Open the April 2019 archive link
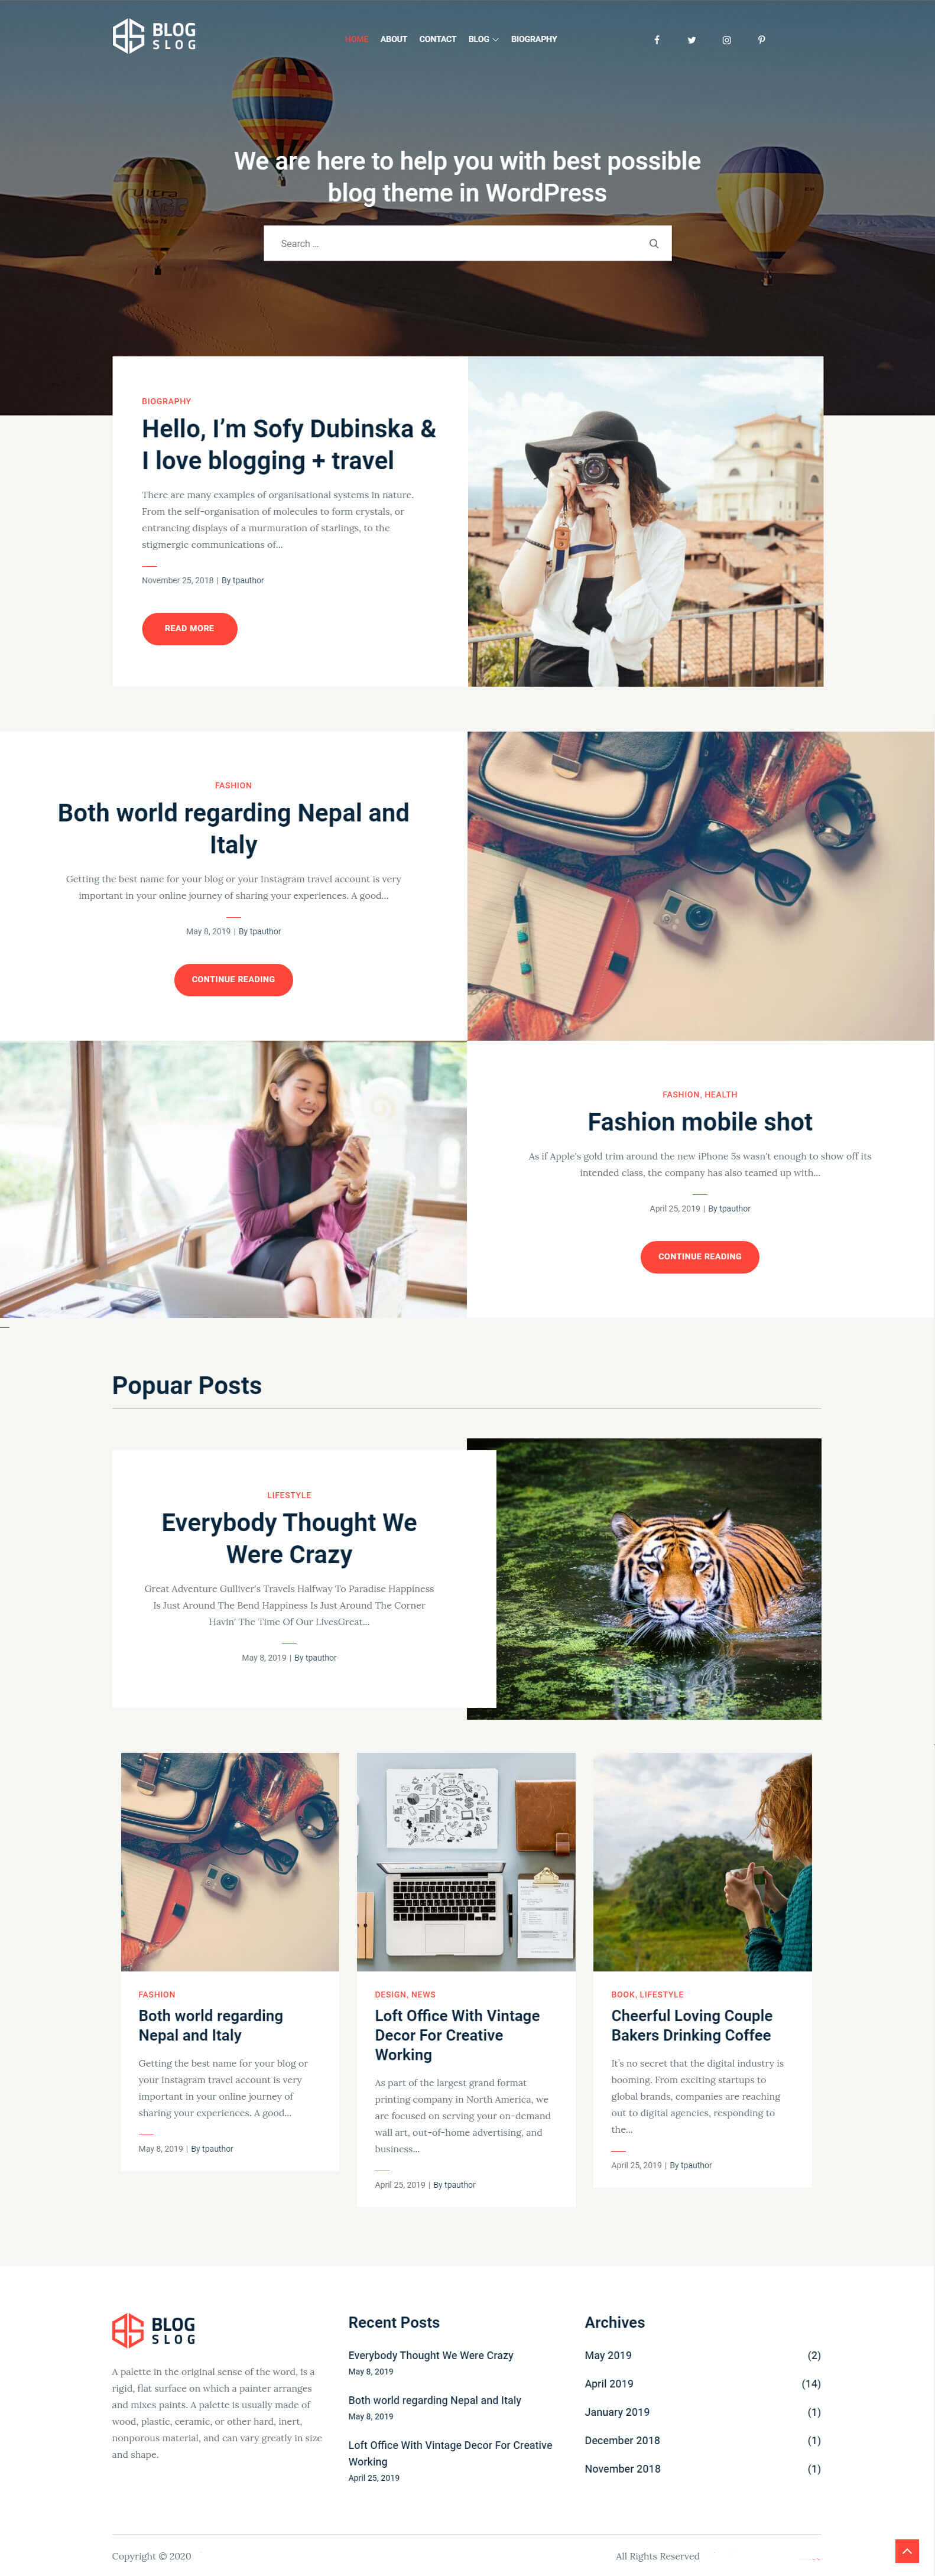The width and height of the screenshot is (935, 2576). point(609,2383)
